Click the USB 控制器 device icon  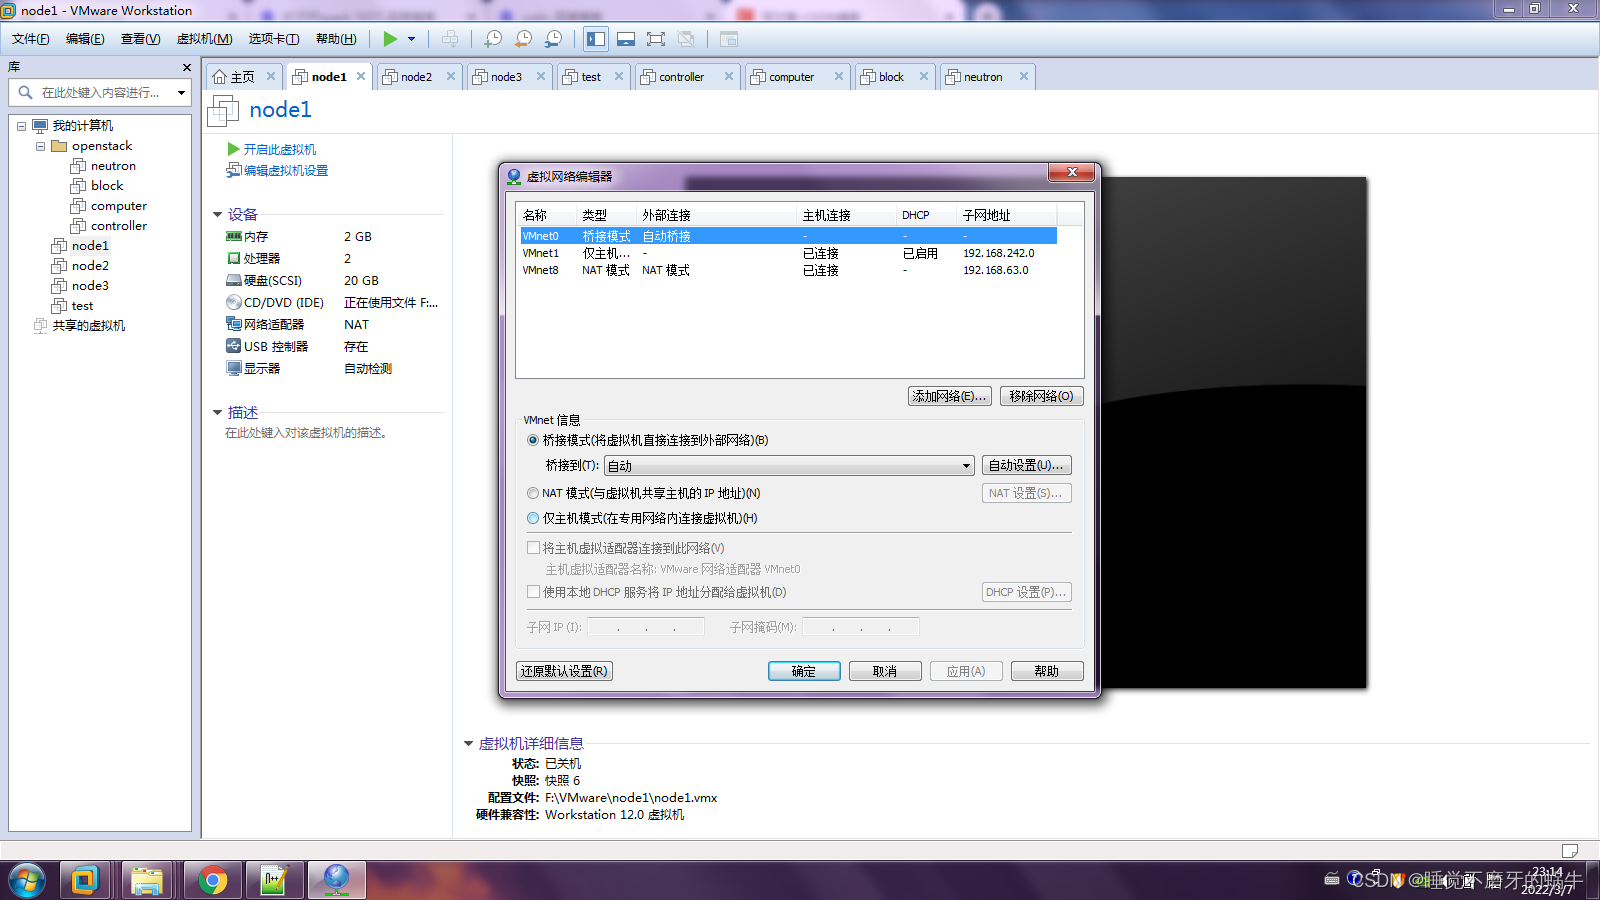[x=234, y=346]
